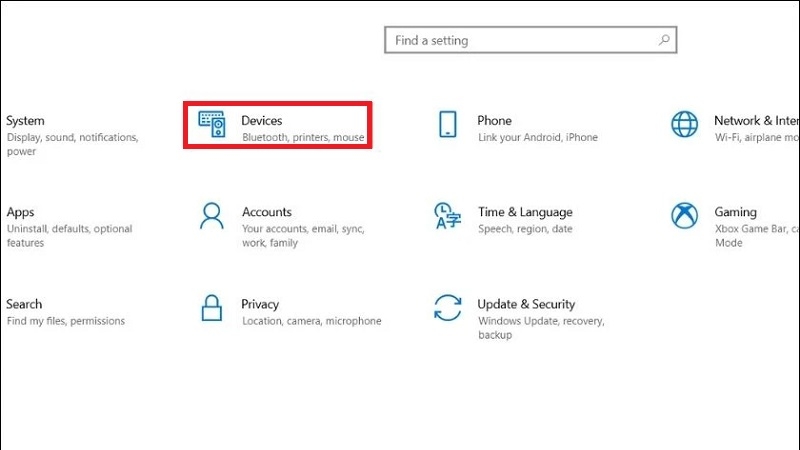The width and height of the screenshot is (800, 450).
Task: Open the System settings category
Action: 25,120
